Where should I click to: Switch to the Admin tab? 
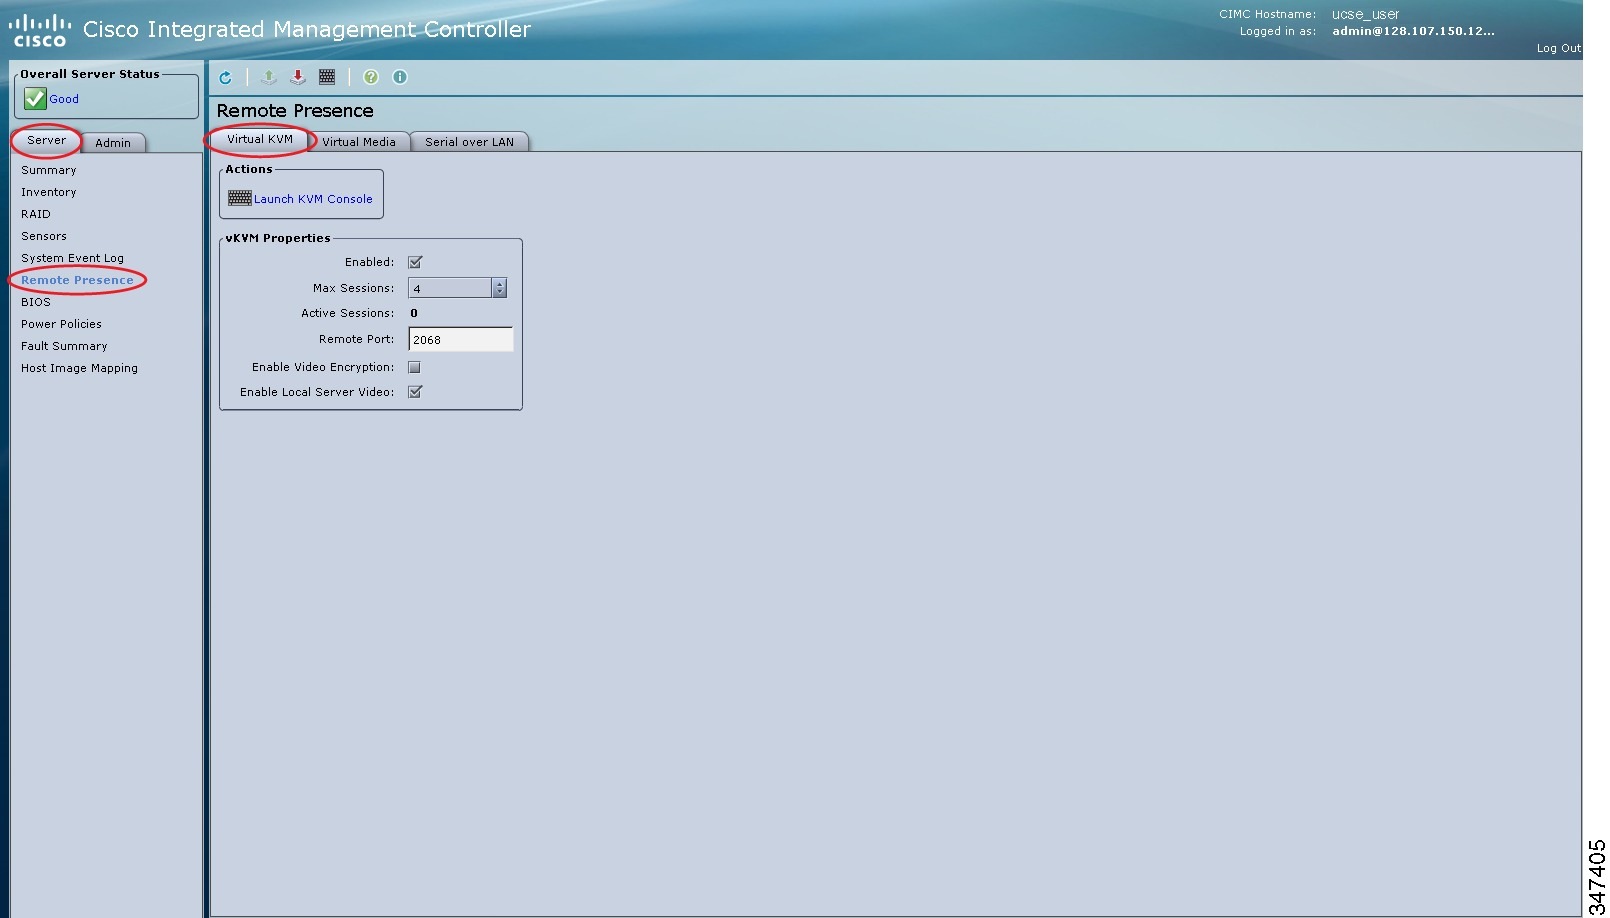112,142
